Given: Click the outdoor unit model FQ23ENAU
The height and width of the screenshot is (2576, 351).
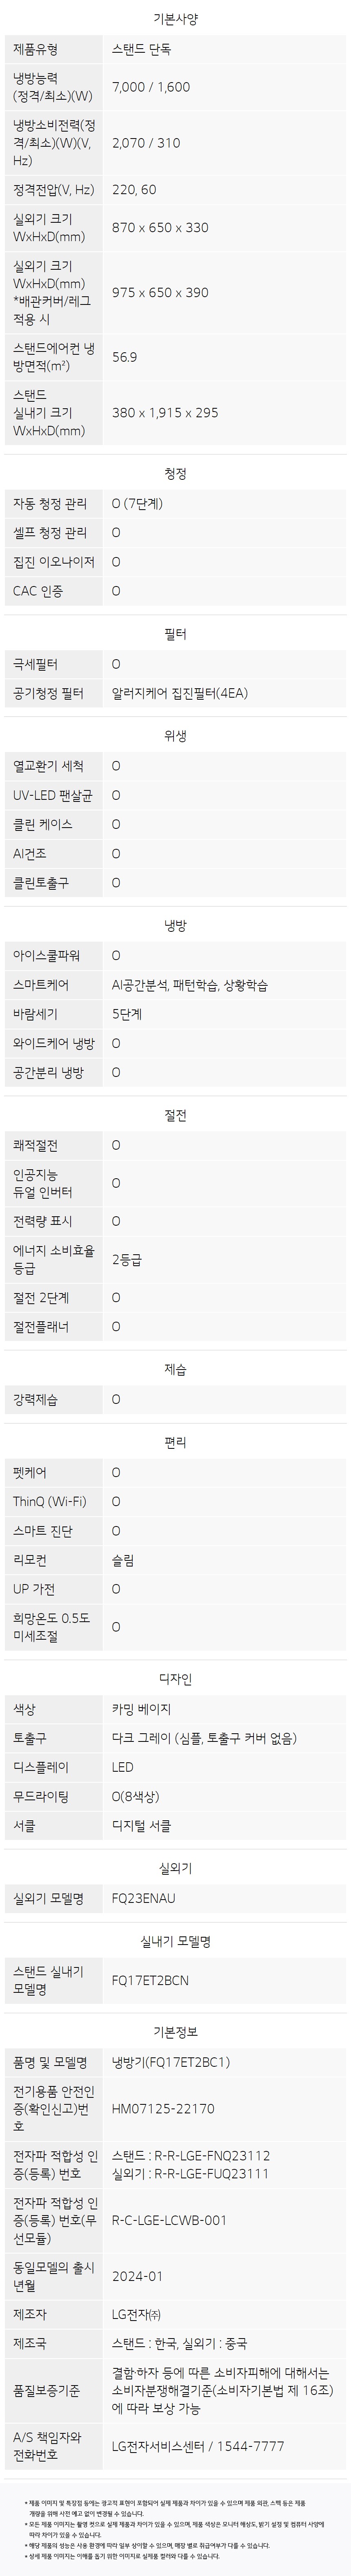Looking at the screenshot, I should point(144,1898).
